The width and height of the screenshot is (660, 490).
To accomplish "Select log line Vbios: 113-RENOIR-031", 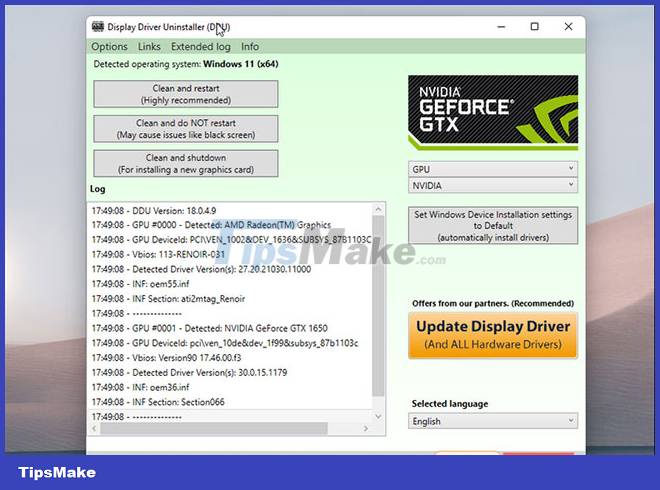I will tap(158, 254).
